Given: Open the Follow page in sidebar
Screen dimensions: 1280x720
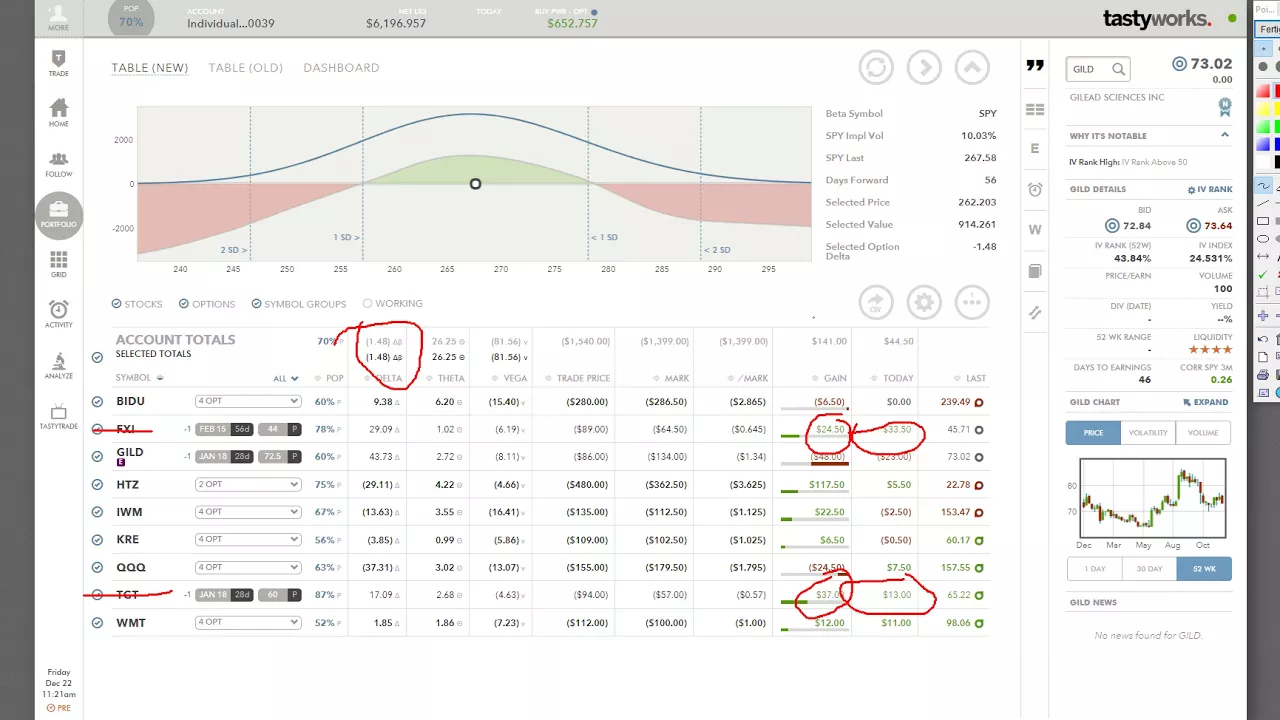Looking at the screenshot, I should pyautogui.click(x=59, y=164).
